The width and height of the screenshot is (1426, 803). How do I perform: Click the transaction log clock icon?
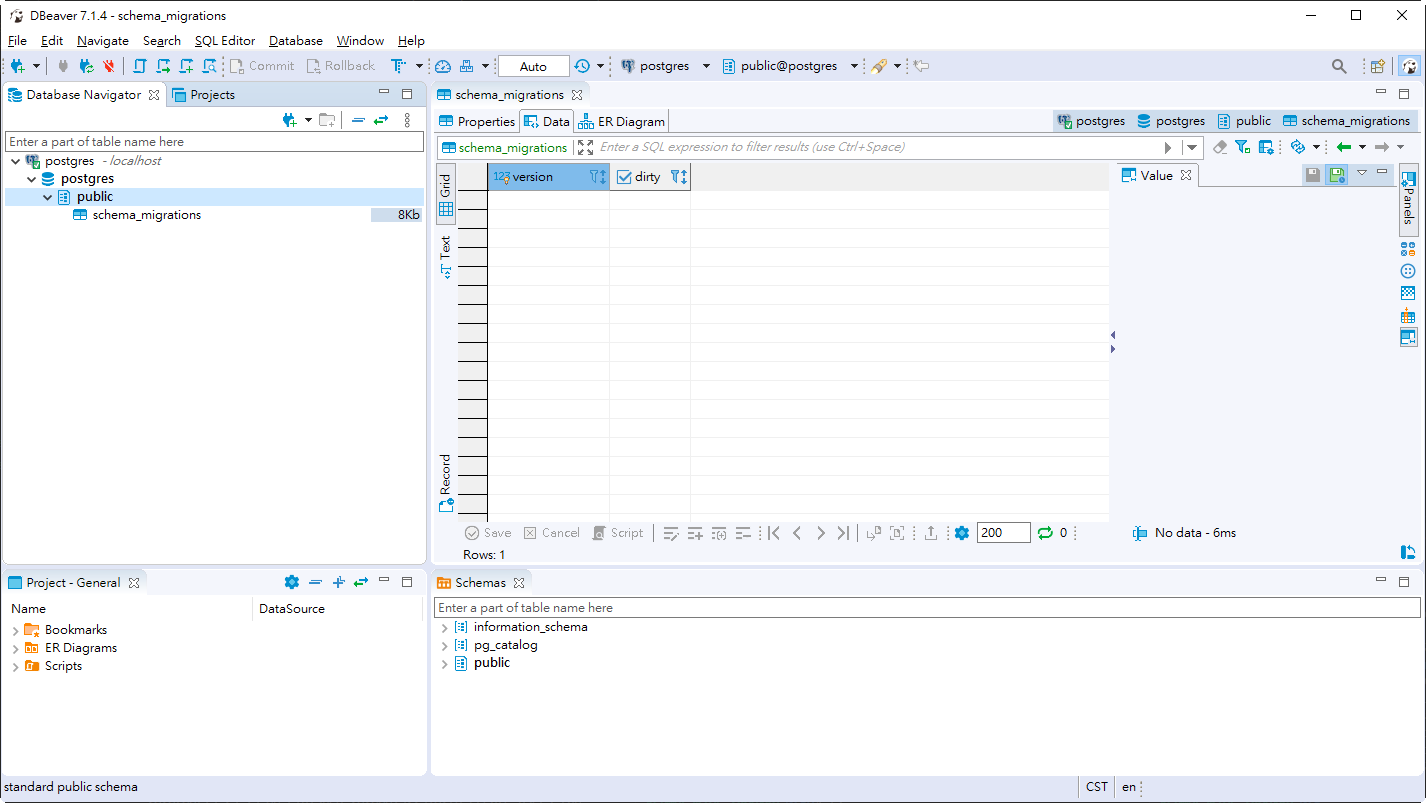(x=583, y=66)
